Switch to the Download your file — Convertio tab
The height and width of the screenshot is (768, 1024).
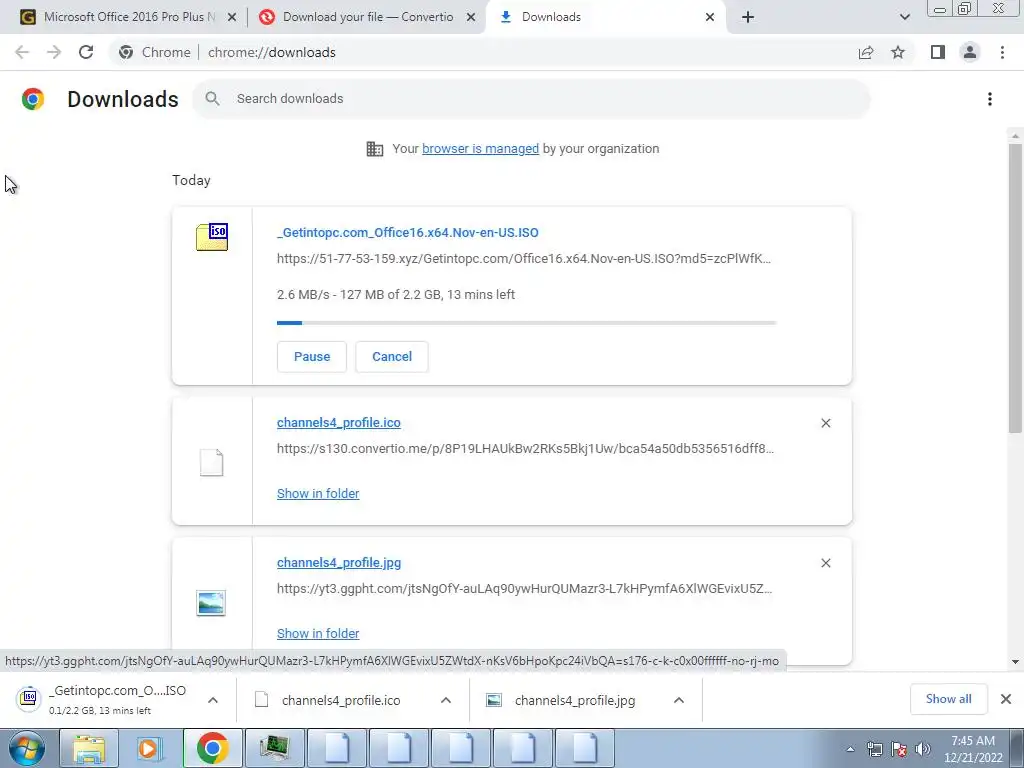(x=368, y=17)
